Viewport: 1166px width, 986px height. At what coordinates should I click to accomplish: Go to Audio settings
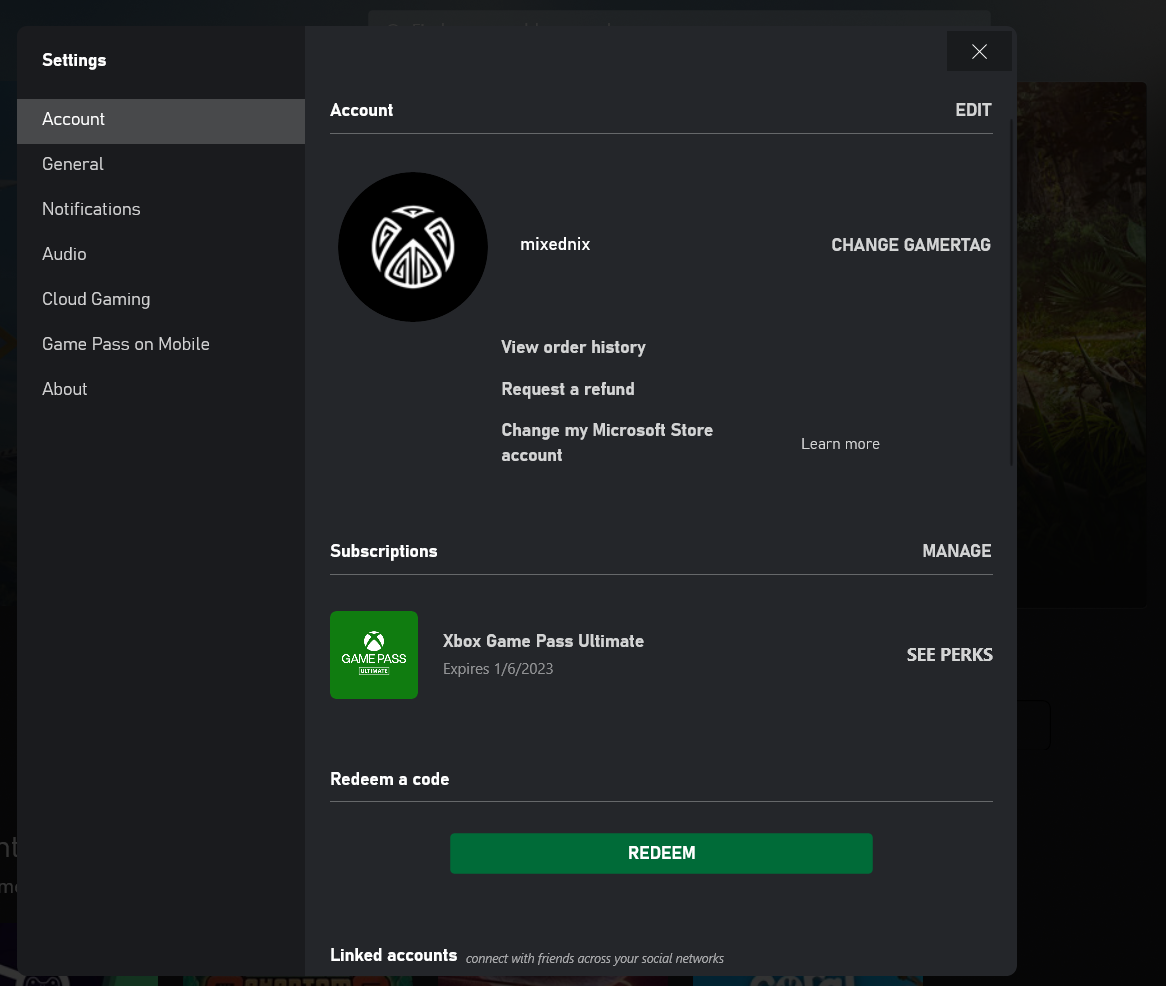click(161, 254)
